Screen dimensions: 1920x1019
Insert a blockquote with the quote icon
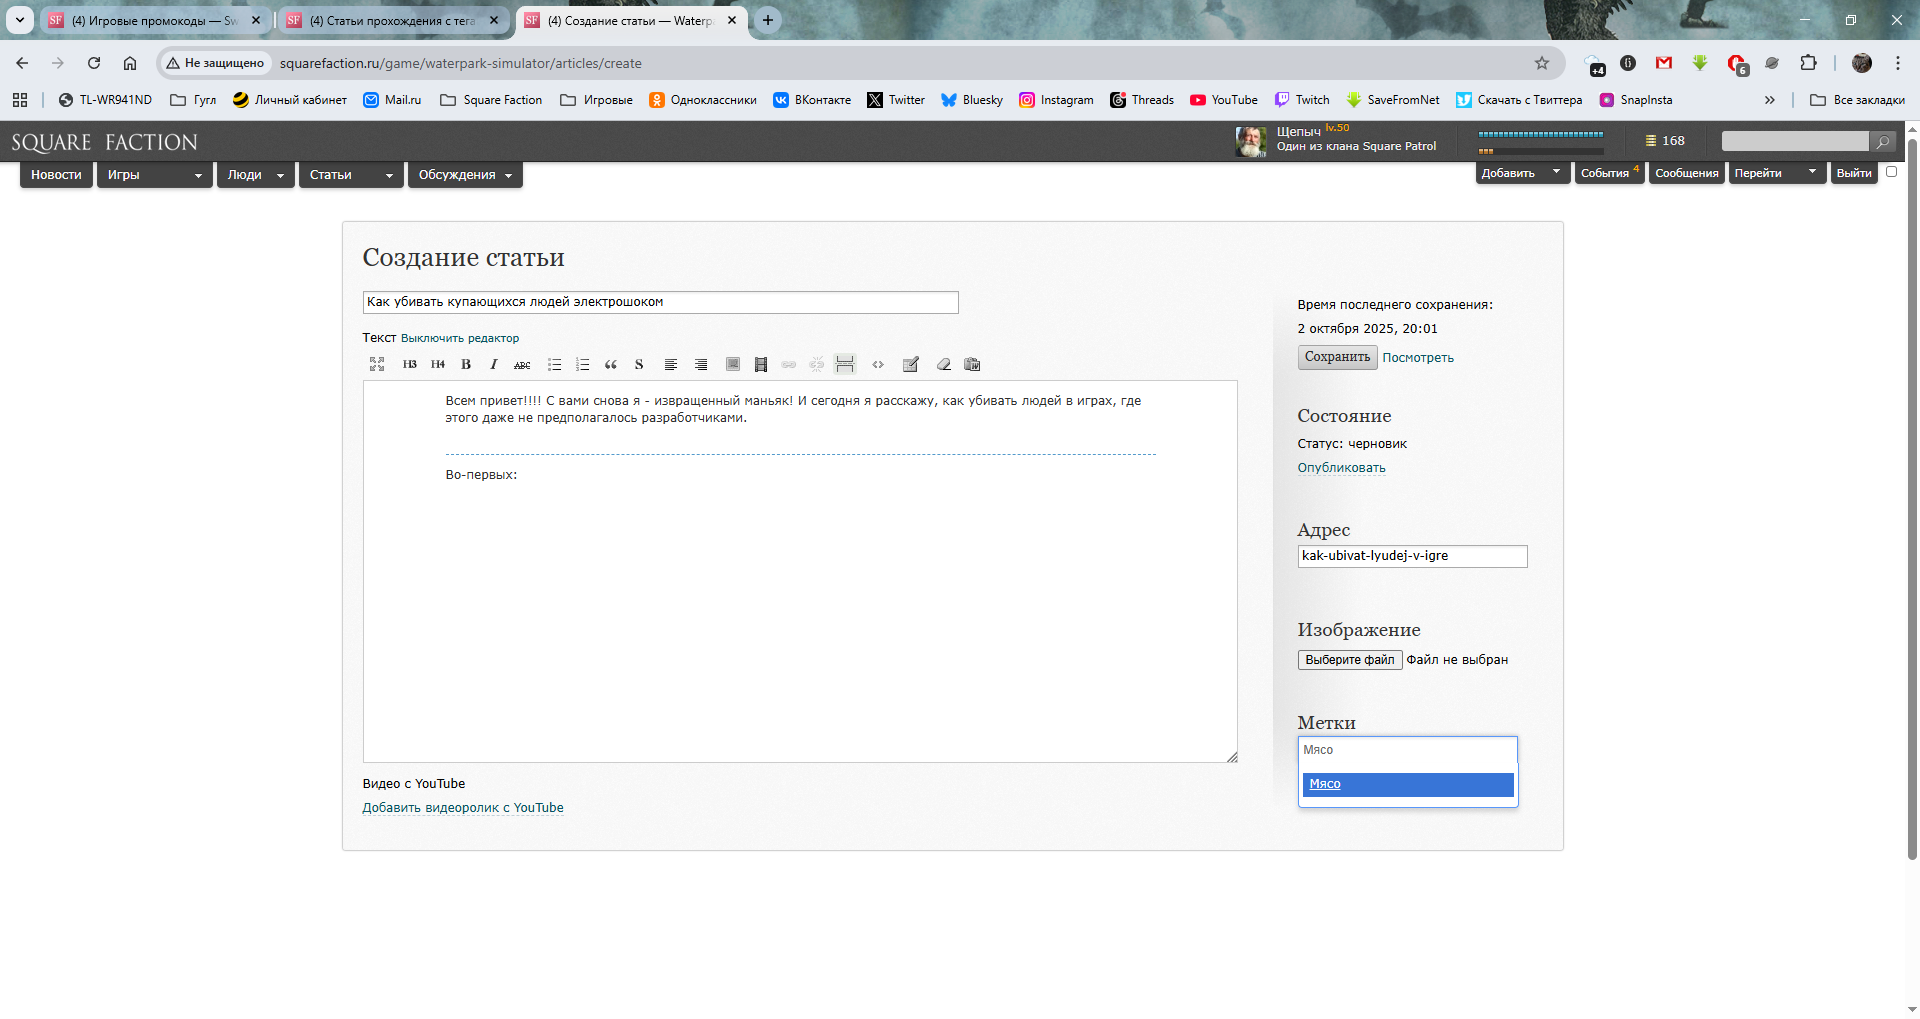611,364
